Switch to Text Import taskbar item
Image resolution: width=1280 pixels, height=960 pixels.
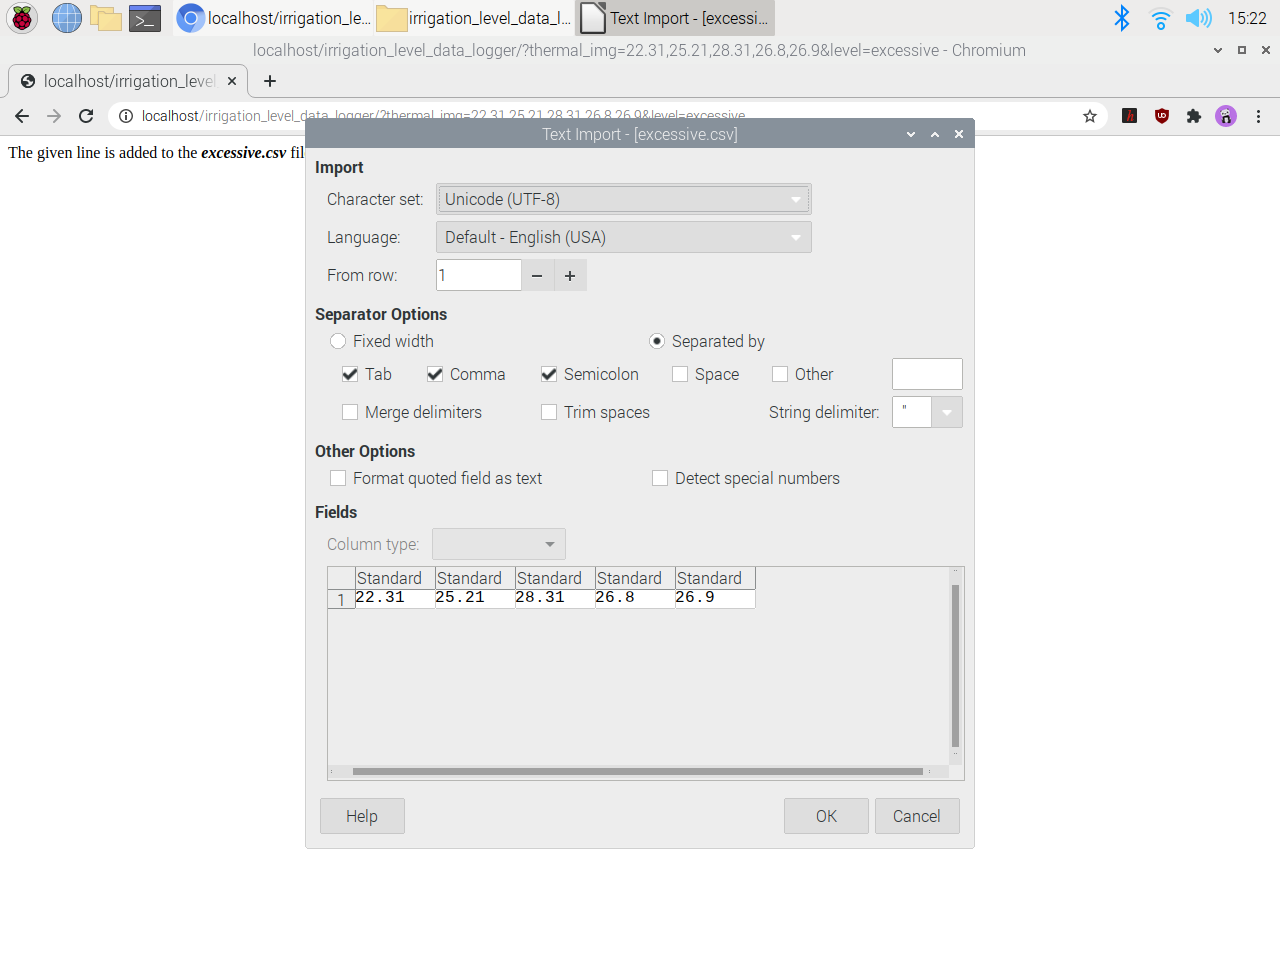[675, 18]
